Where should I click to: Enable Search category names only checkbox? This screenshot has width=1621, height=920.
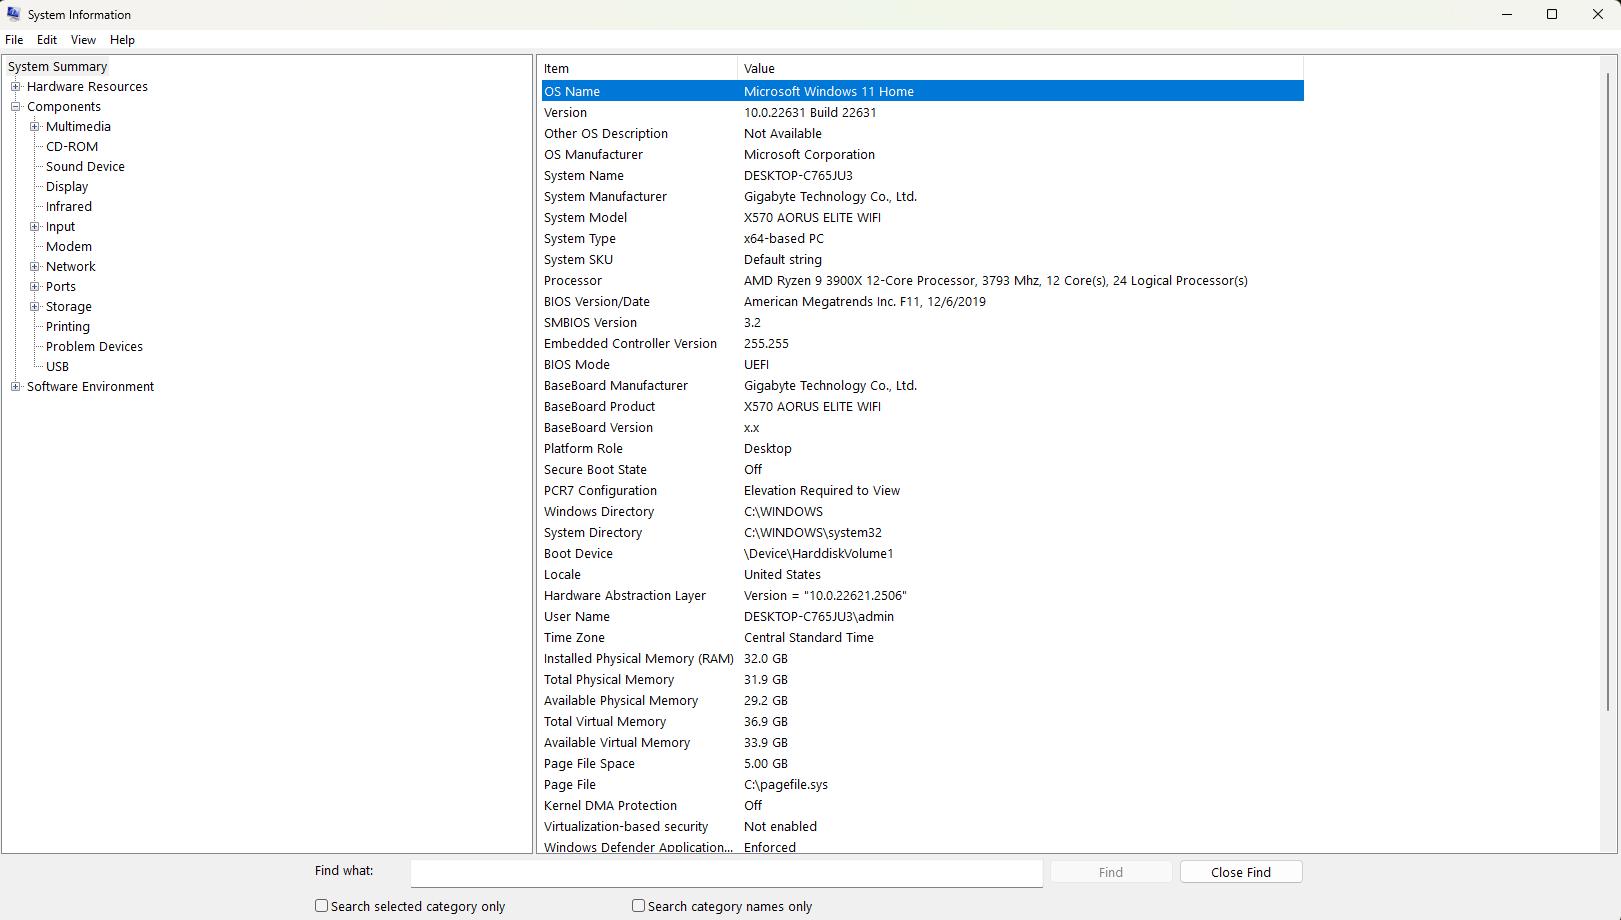pyautogui.click(x=638, y=906)
